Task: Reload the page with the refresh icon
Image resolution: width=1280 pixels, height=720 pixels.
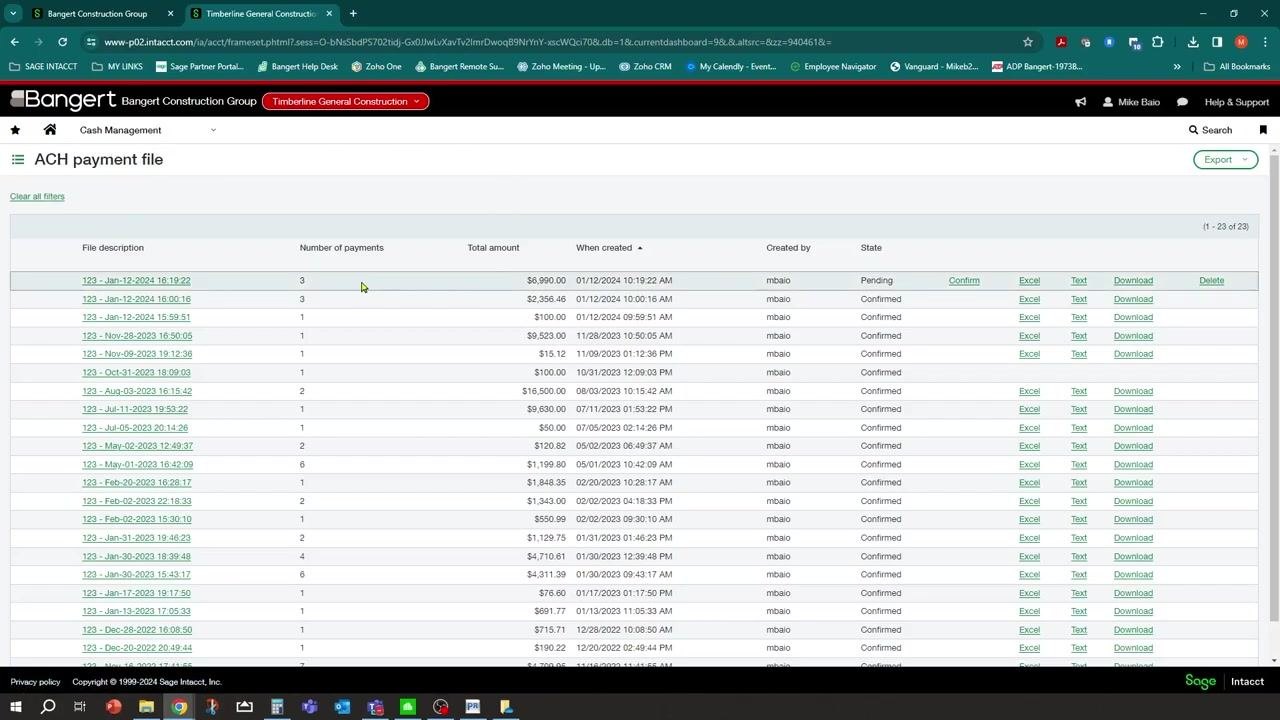Action: coord(62,42)
